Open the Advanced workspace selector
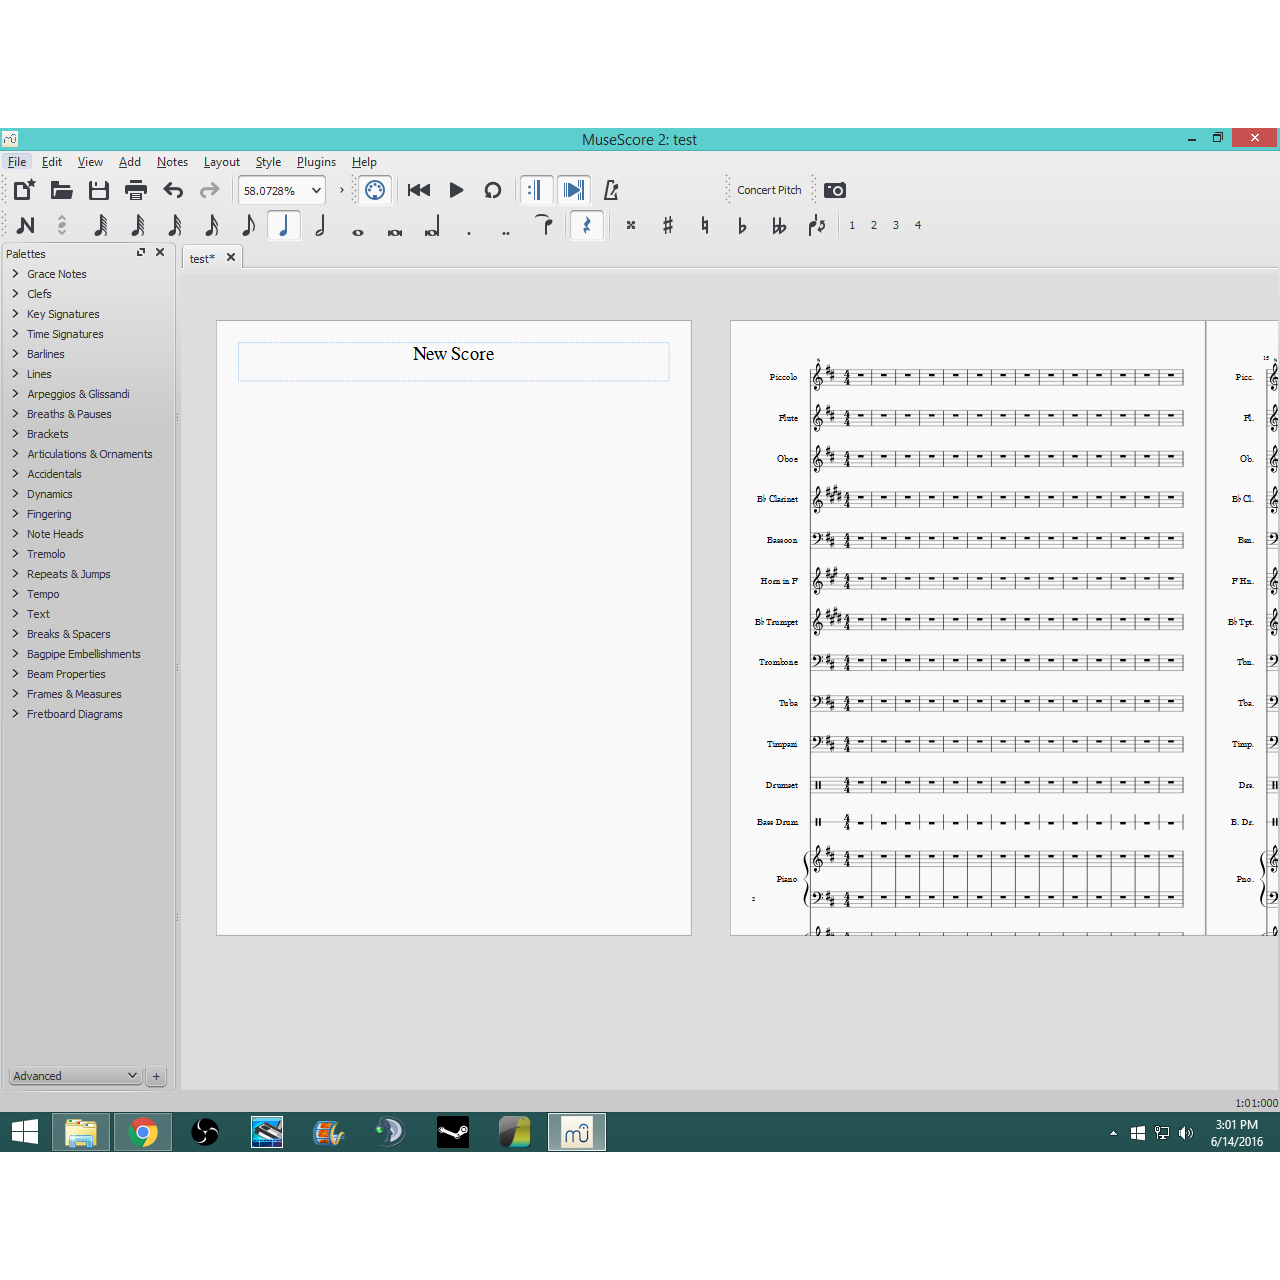This screenshot has height=1280, width=1280. click(x=74, y=1075)
